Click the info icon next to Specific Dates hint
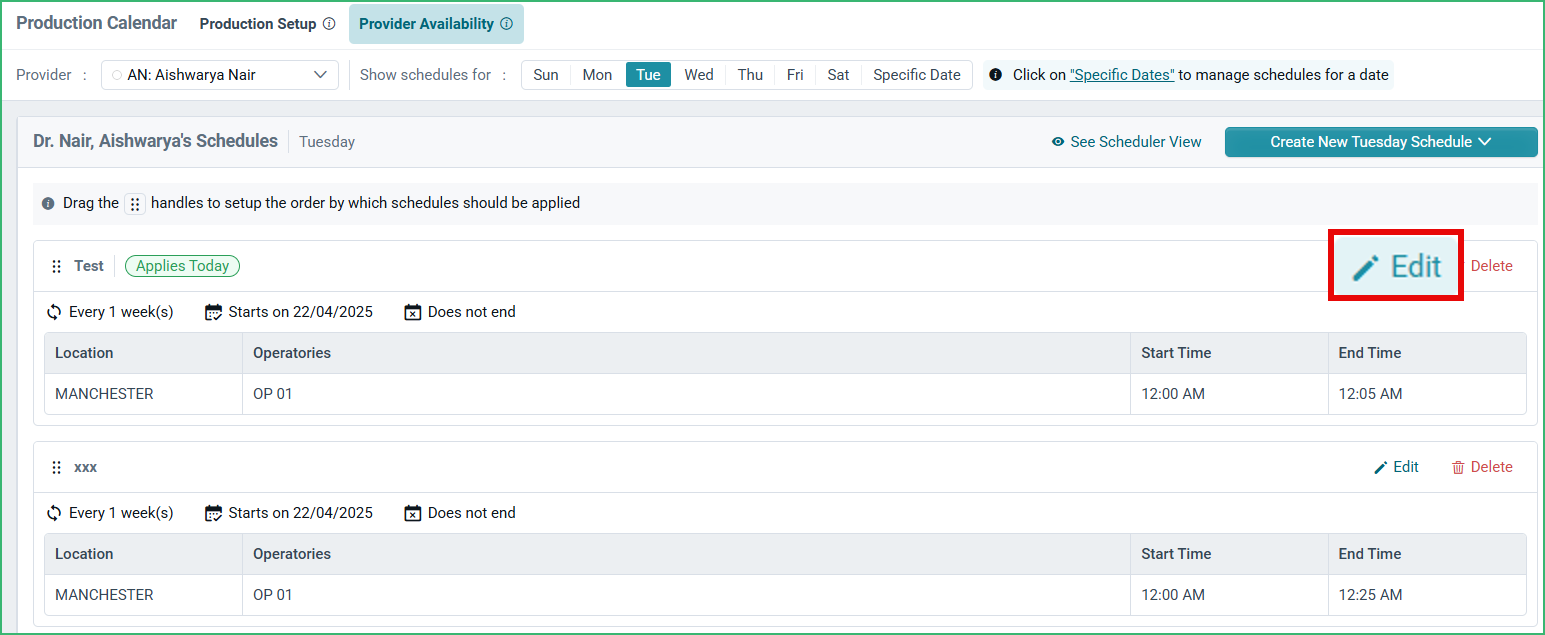Screen dimensions: 1545x635 click(x=995, y=75)
